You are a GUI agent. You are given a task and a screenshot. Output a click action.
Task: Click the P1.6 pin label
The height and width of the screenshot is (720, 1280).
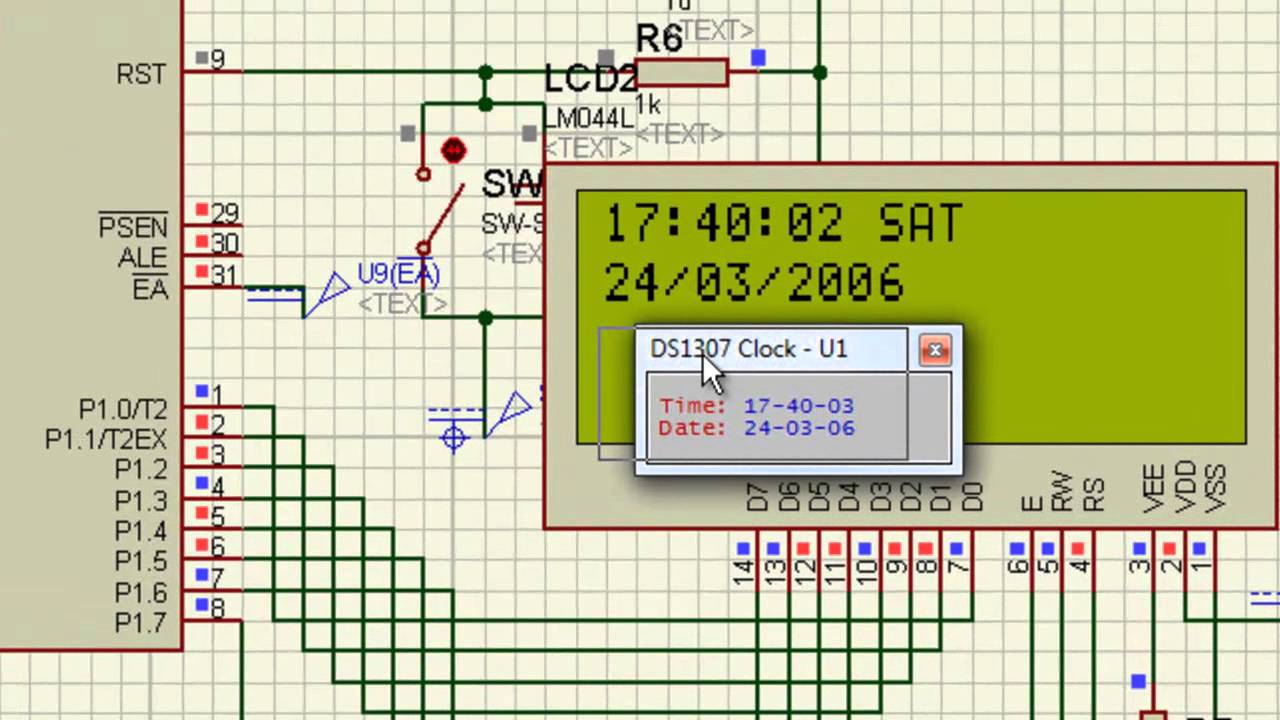click(x=141, y=593)
